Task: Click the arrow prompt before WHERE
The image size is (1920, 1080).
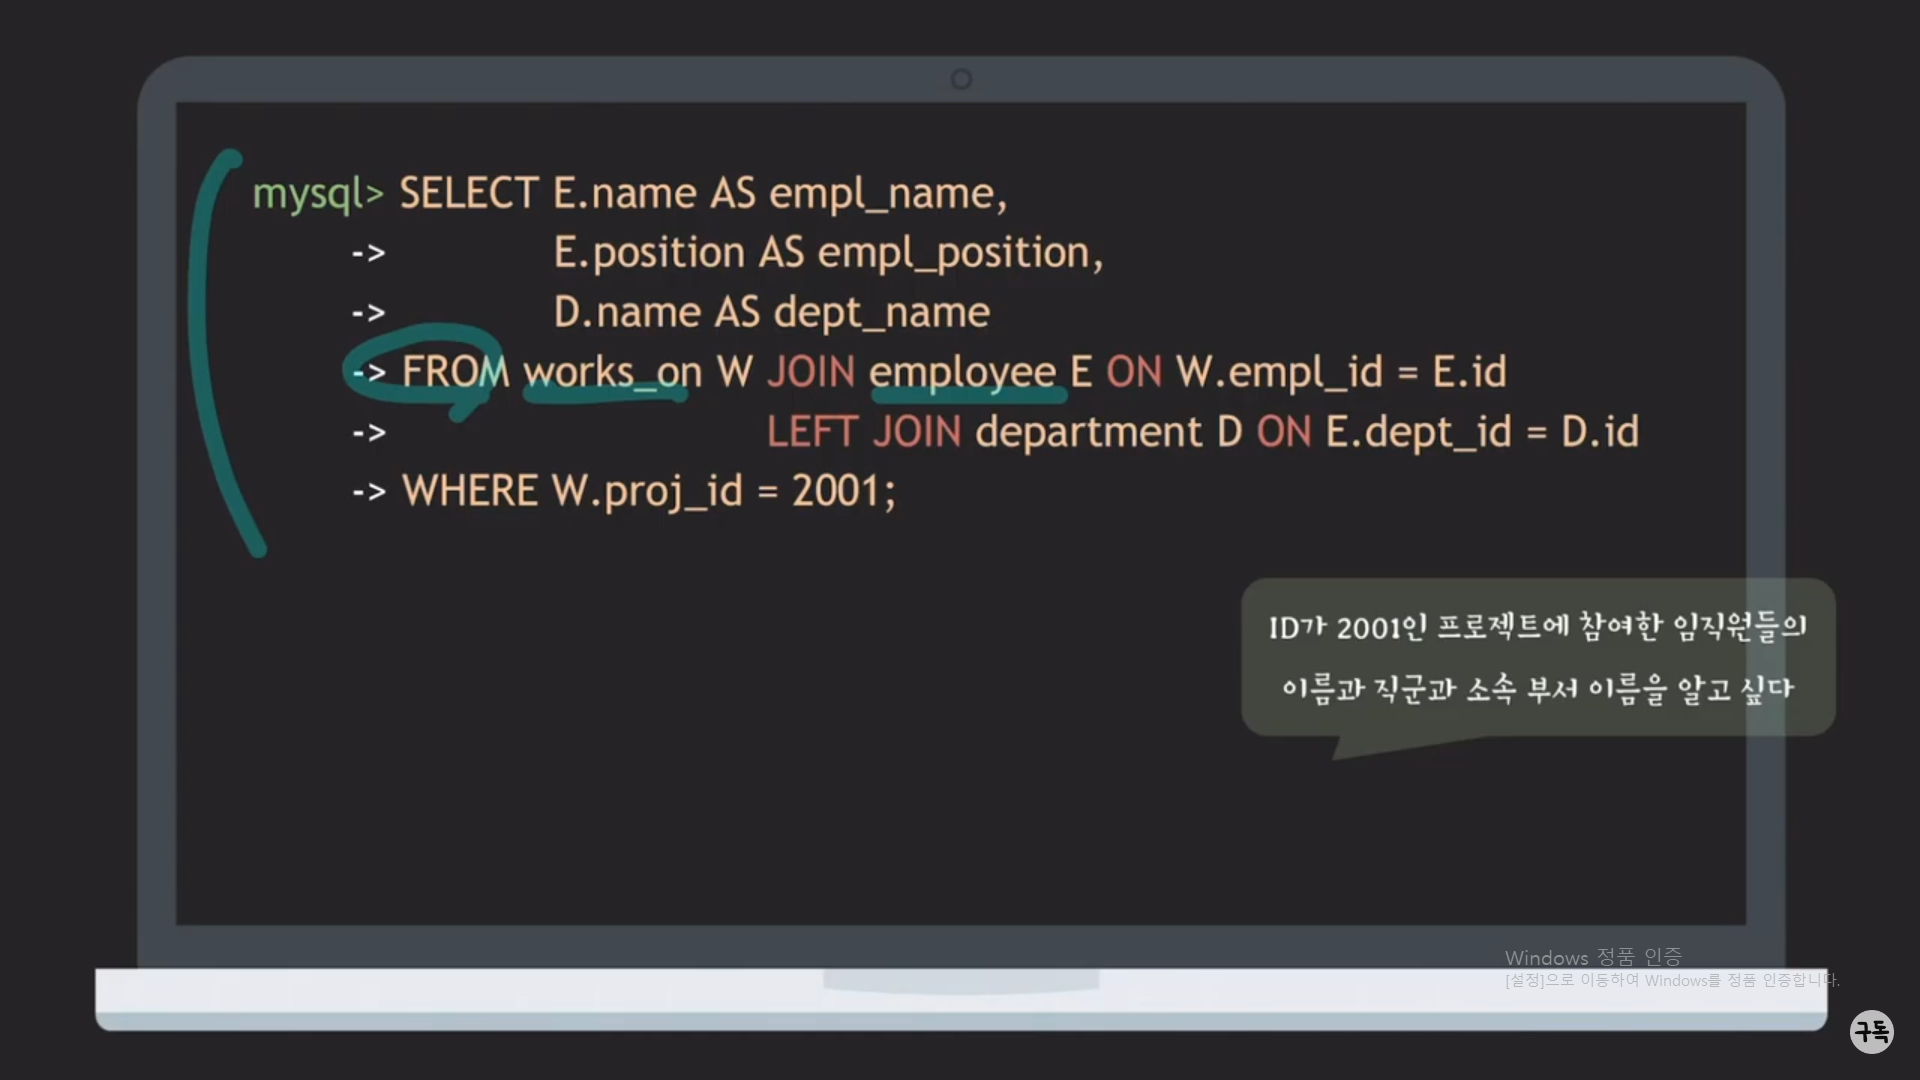Action: pyautogui.click(x=369, y=492)
